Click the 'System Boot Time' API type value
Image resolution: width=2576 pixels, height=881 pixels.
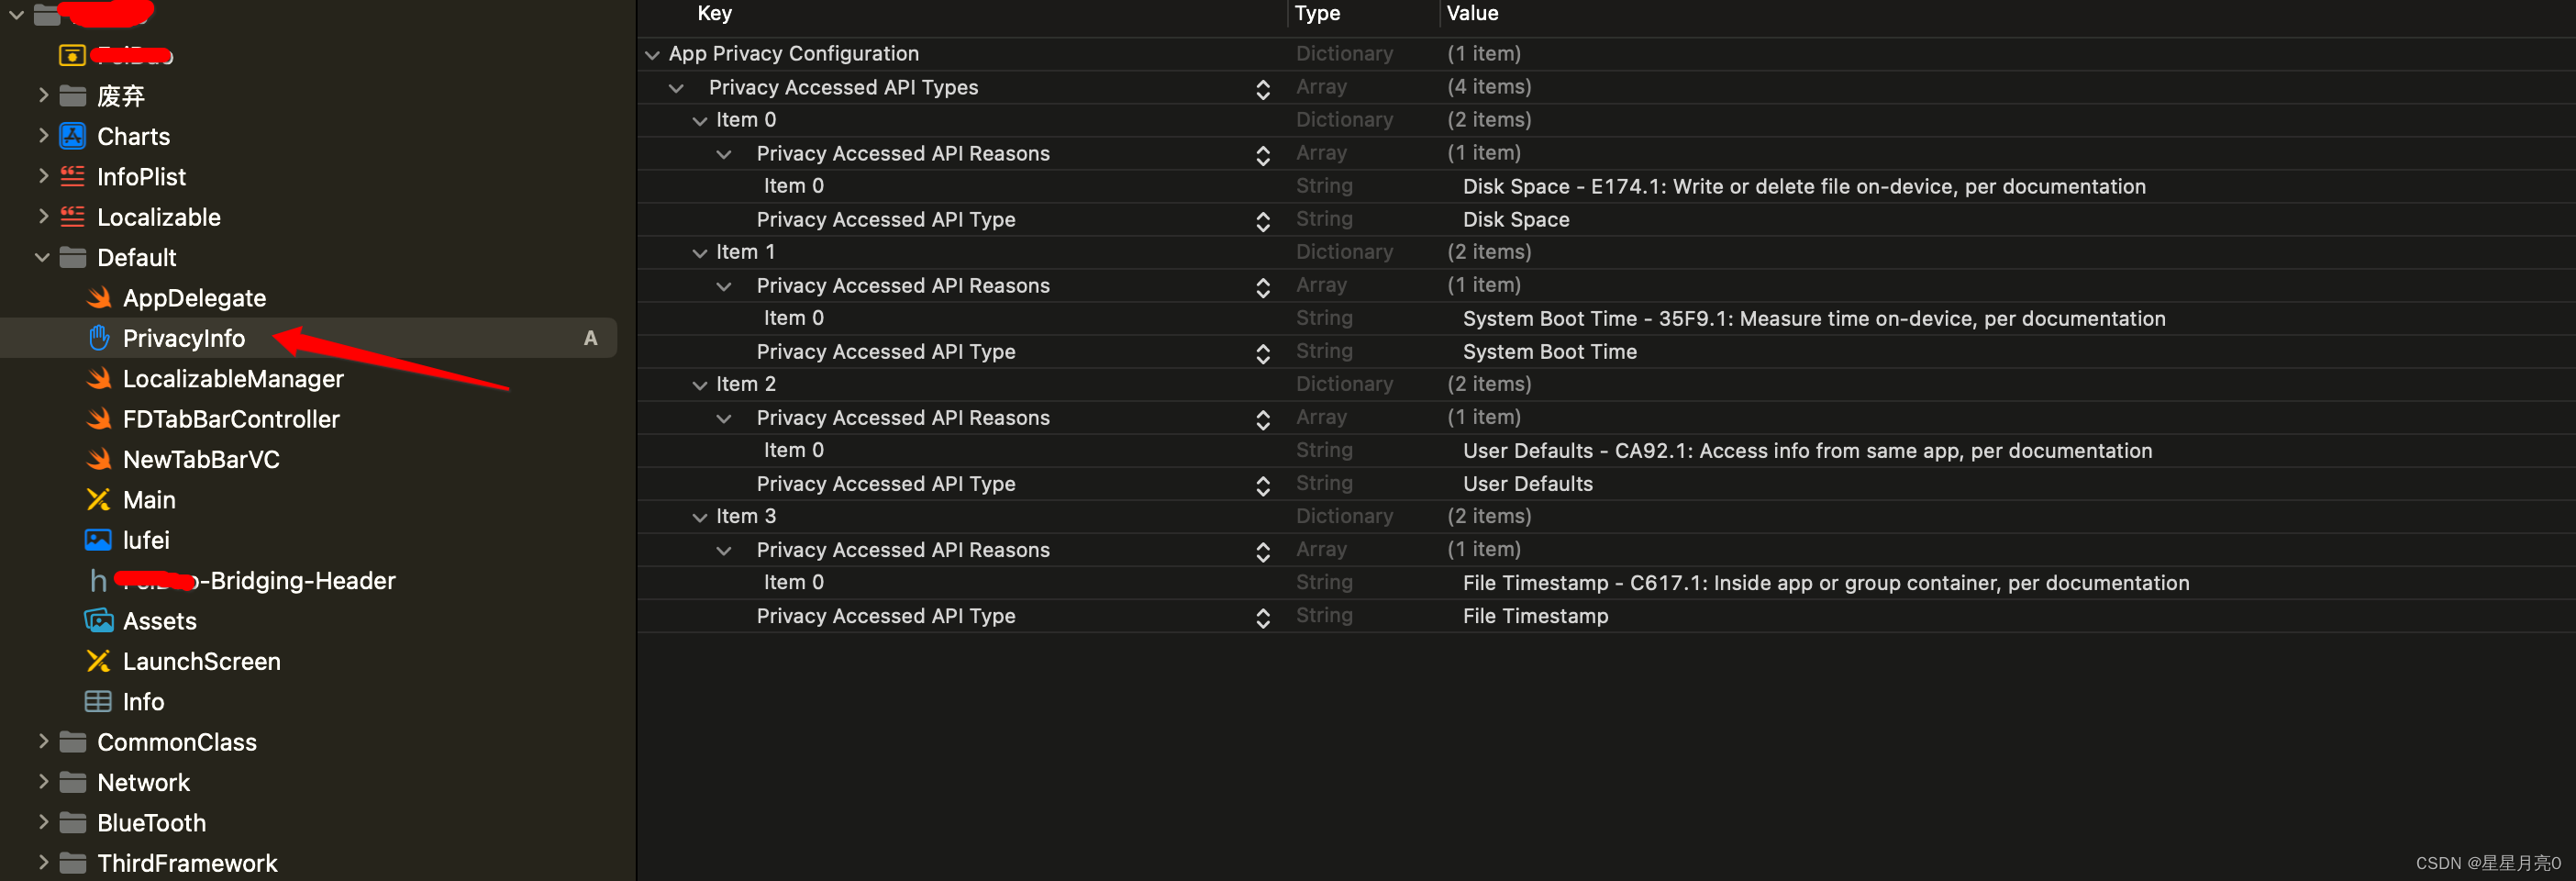pos(1550,351)
